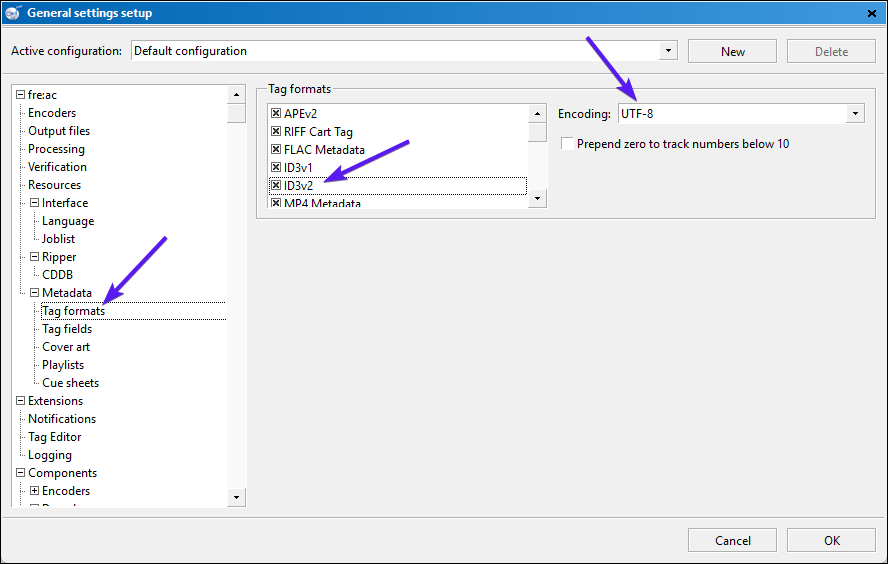This screenshot has height=564, width=888.
Task: Click the Default configuration text field
Action: (395, 51)
